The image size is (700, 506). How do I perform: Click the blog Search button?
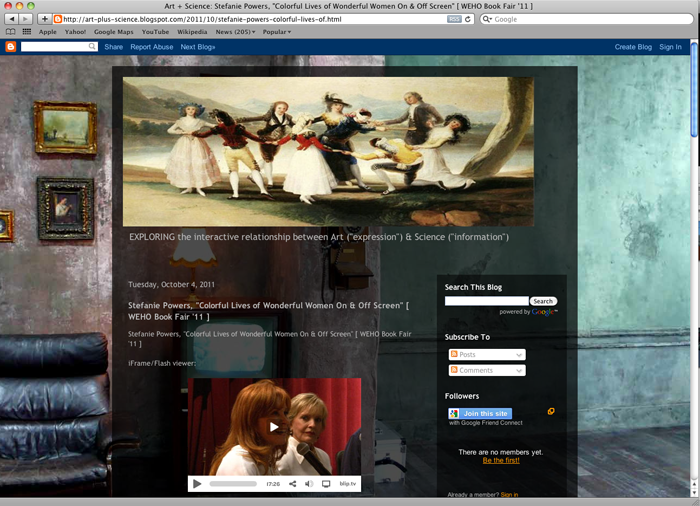click(x=543, y=301)
